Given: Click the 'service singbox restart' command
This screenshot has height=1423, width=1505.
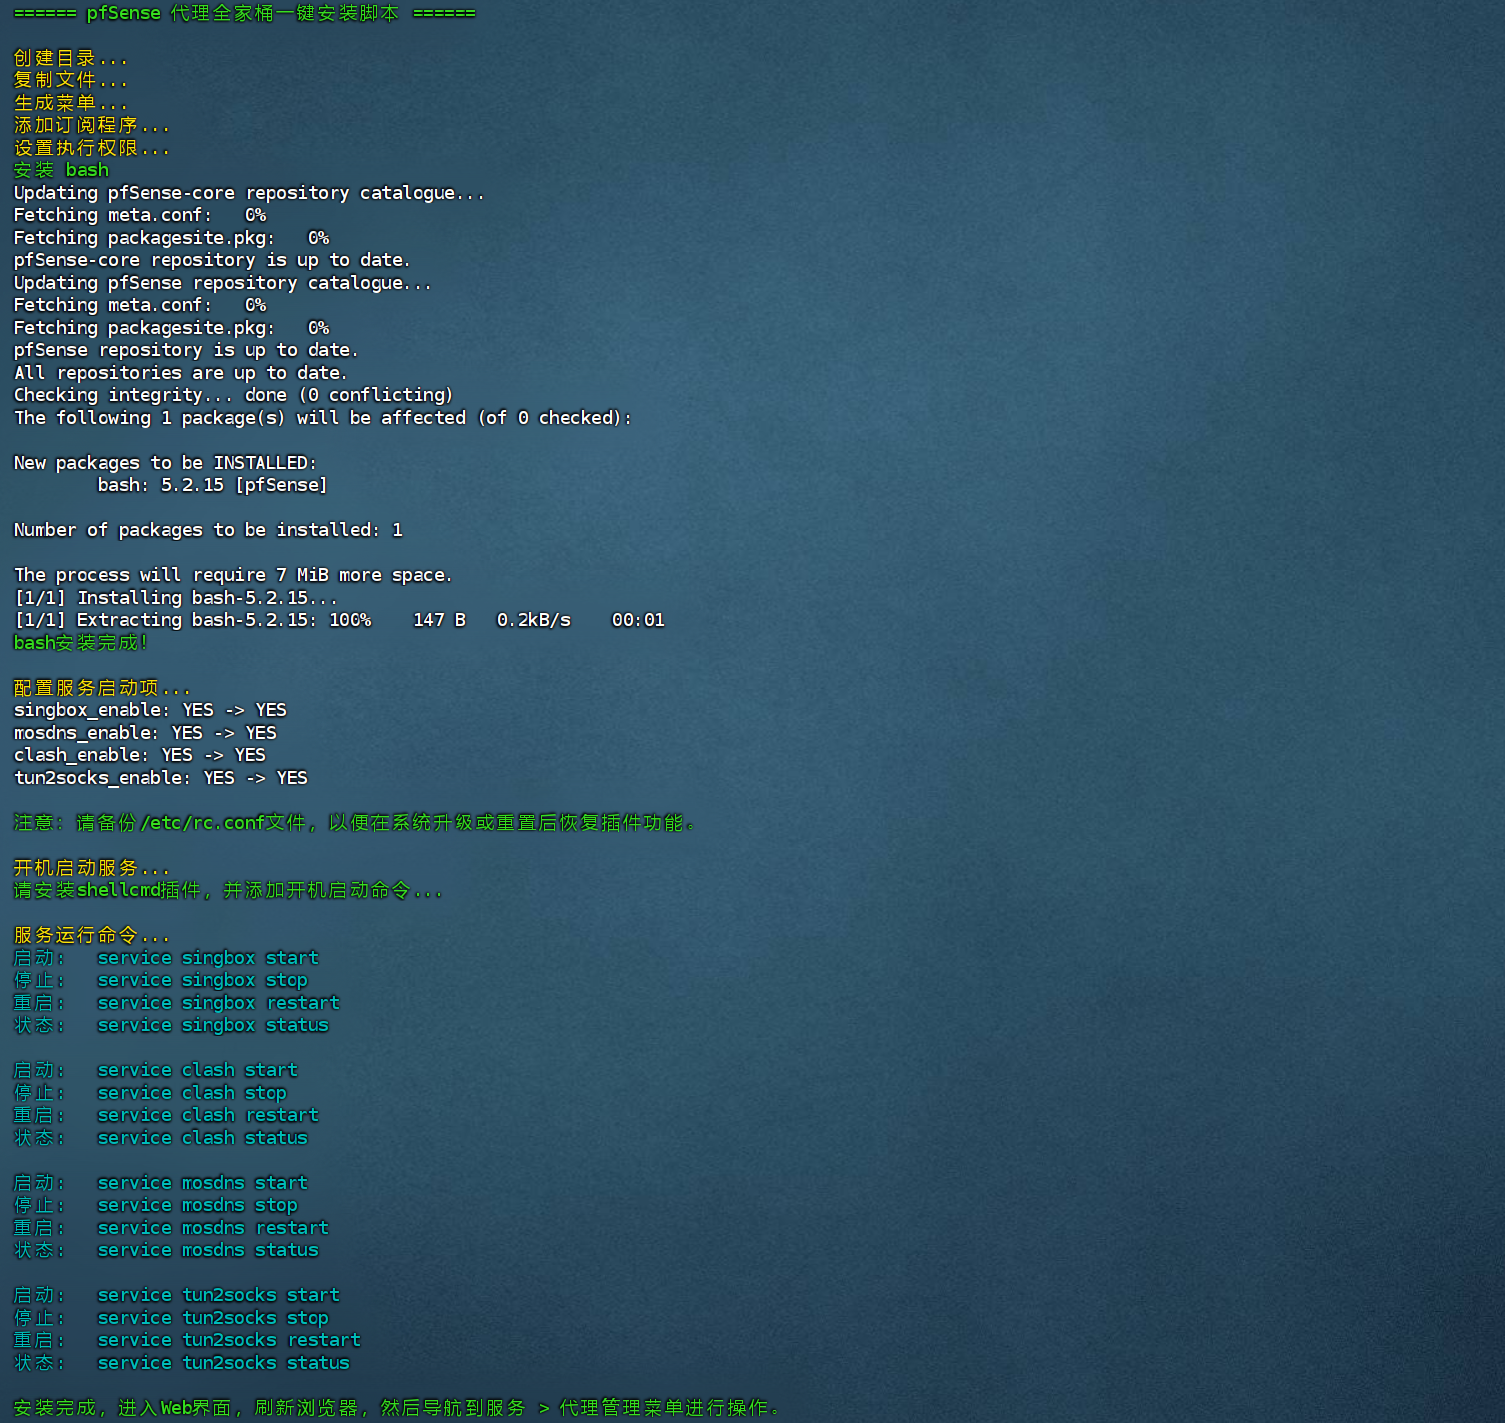Looking at the screenshot, I should coord(218,1003).
